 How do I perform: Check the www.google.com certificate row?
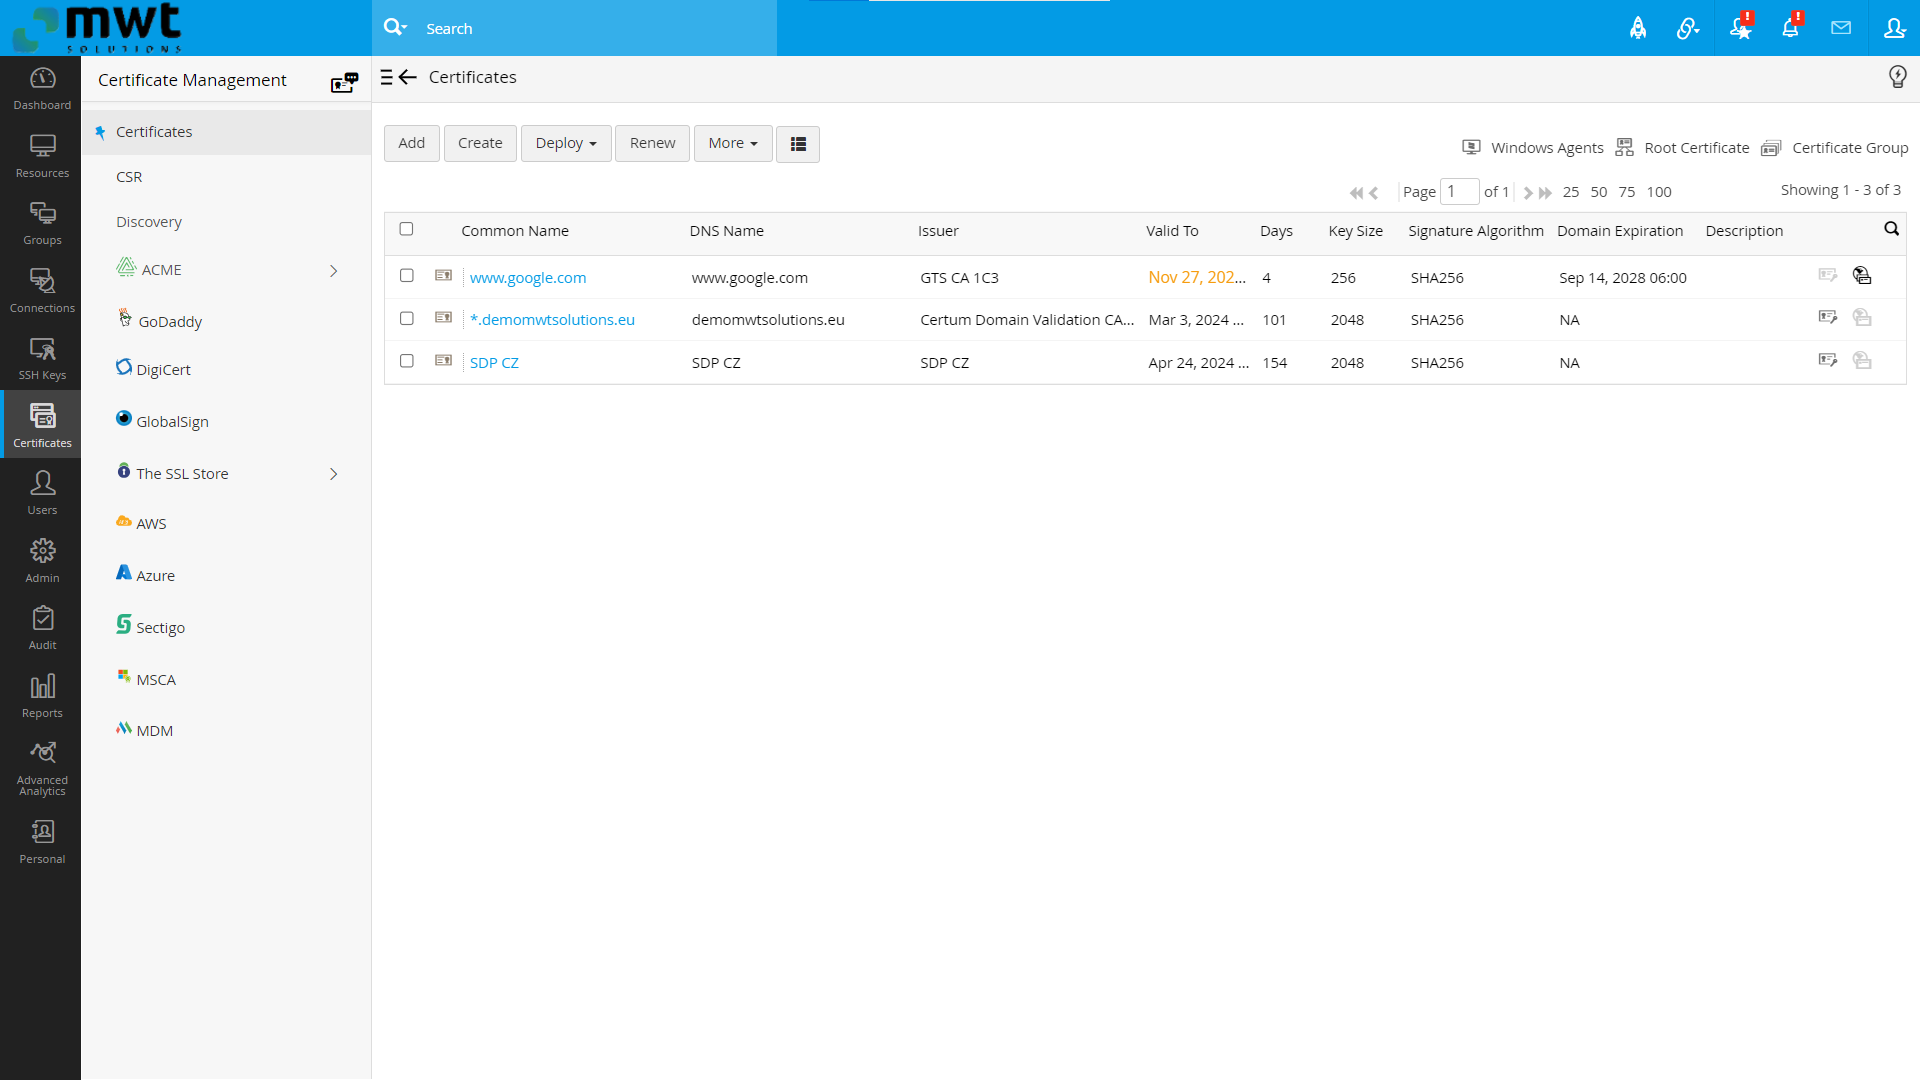[x=406, y=276]
